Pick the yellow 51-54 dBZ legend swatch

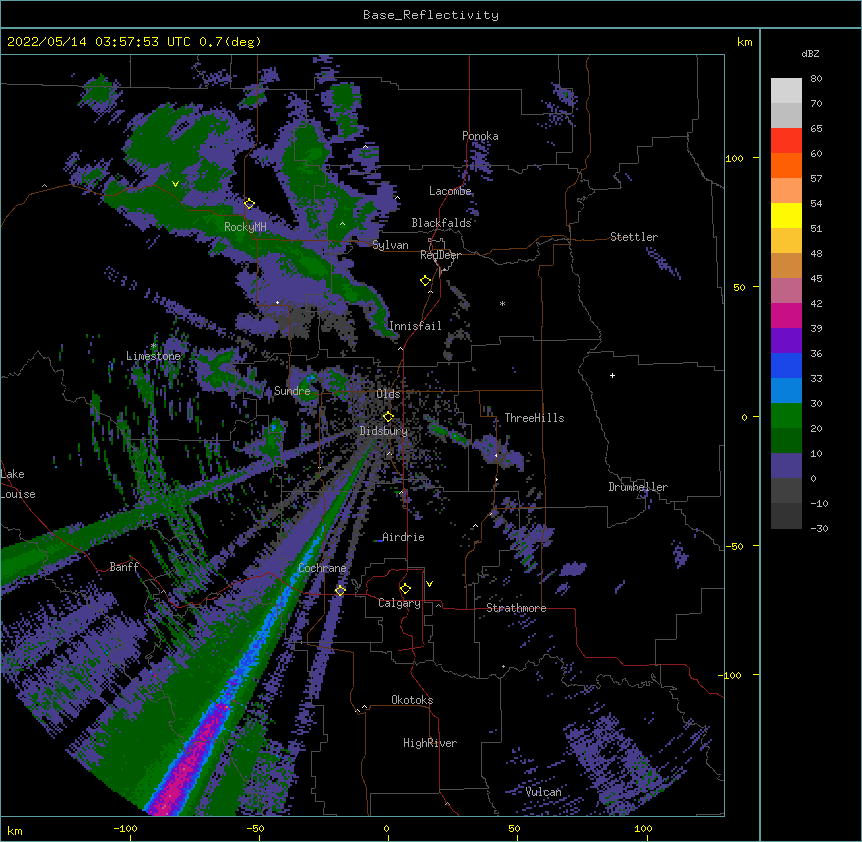(786, 215)
